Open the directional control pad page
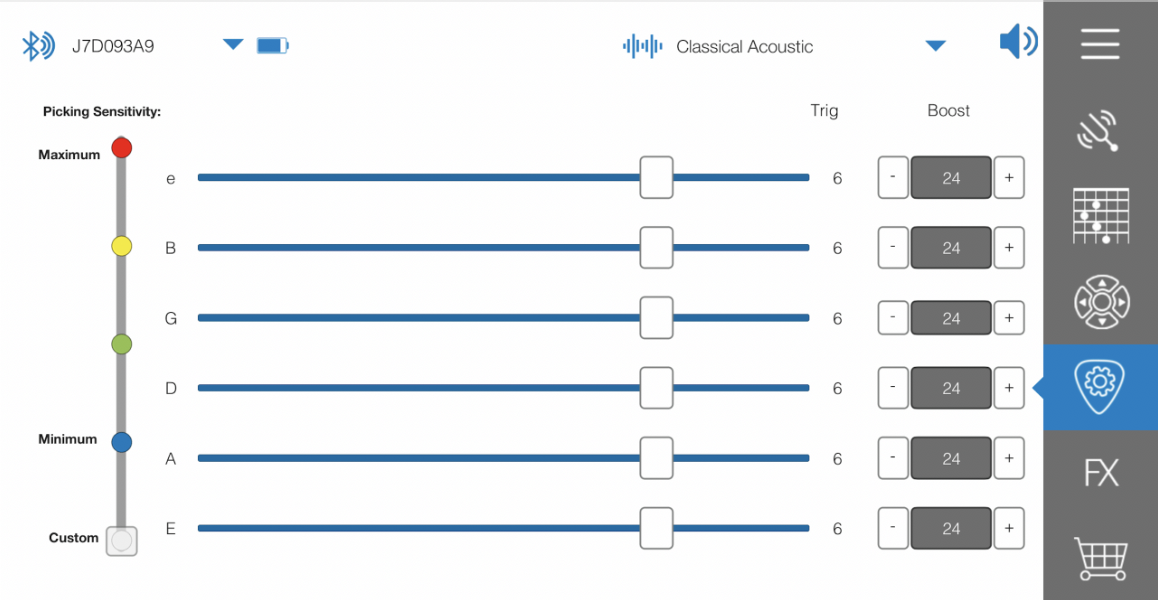 (x=1100, y=301)
